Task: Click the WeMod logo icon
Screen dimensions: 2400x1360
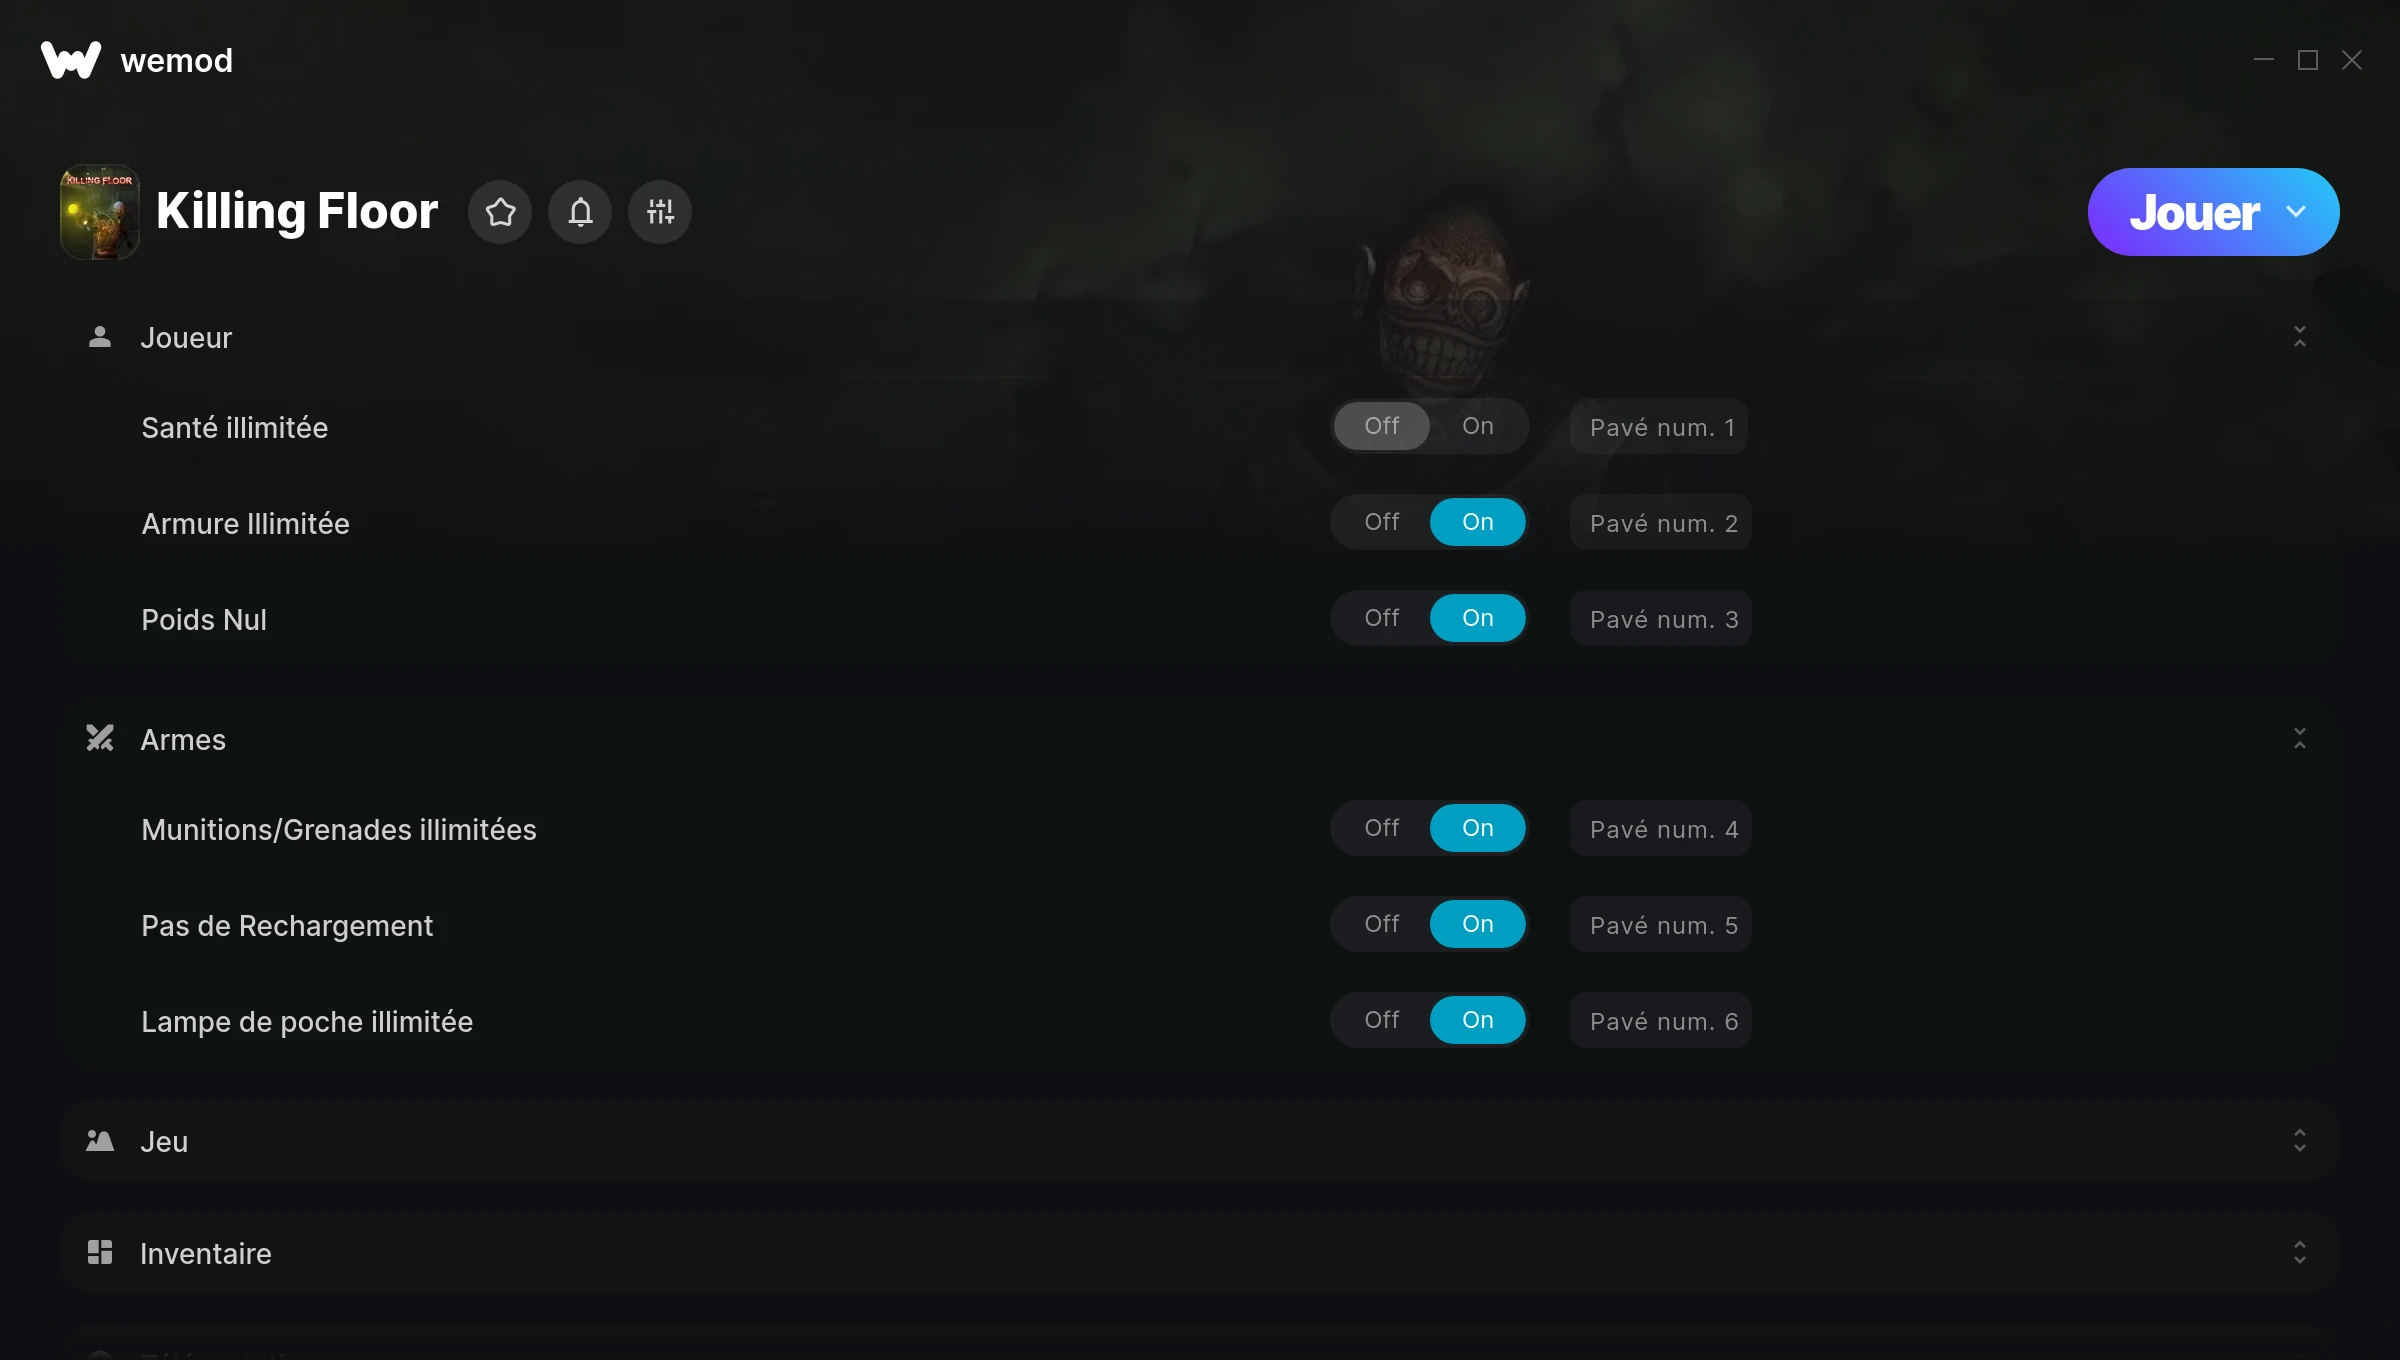Action: (x=71, y=60)
